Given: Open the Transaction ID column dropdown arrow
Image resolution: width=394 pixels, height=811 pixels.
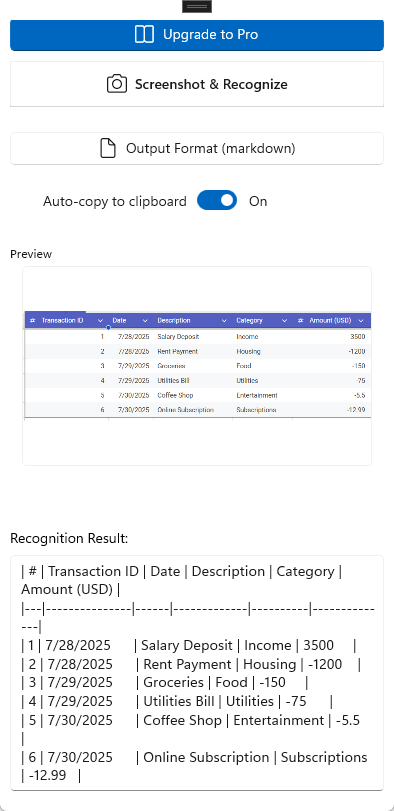Looking at the screenshot, I should coord(100,321).
